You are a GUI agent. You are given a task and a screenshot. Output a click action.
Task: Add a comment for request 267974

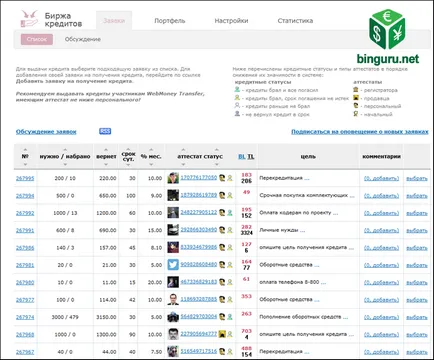(x=381, y=317)
